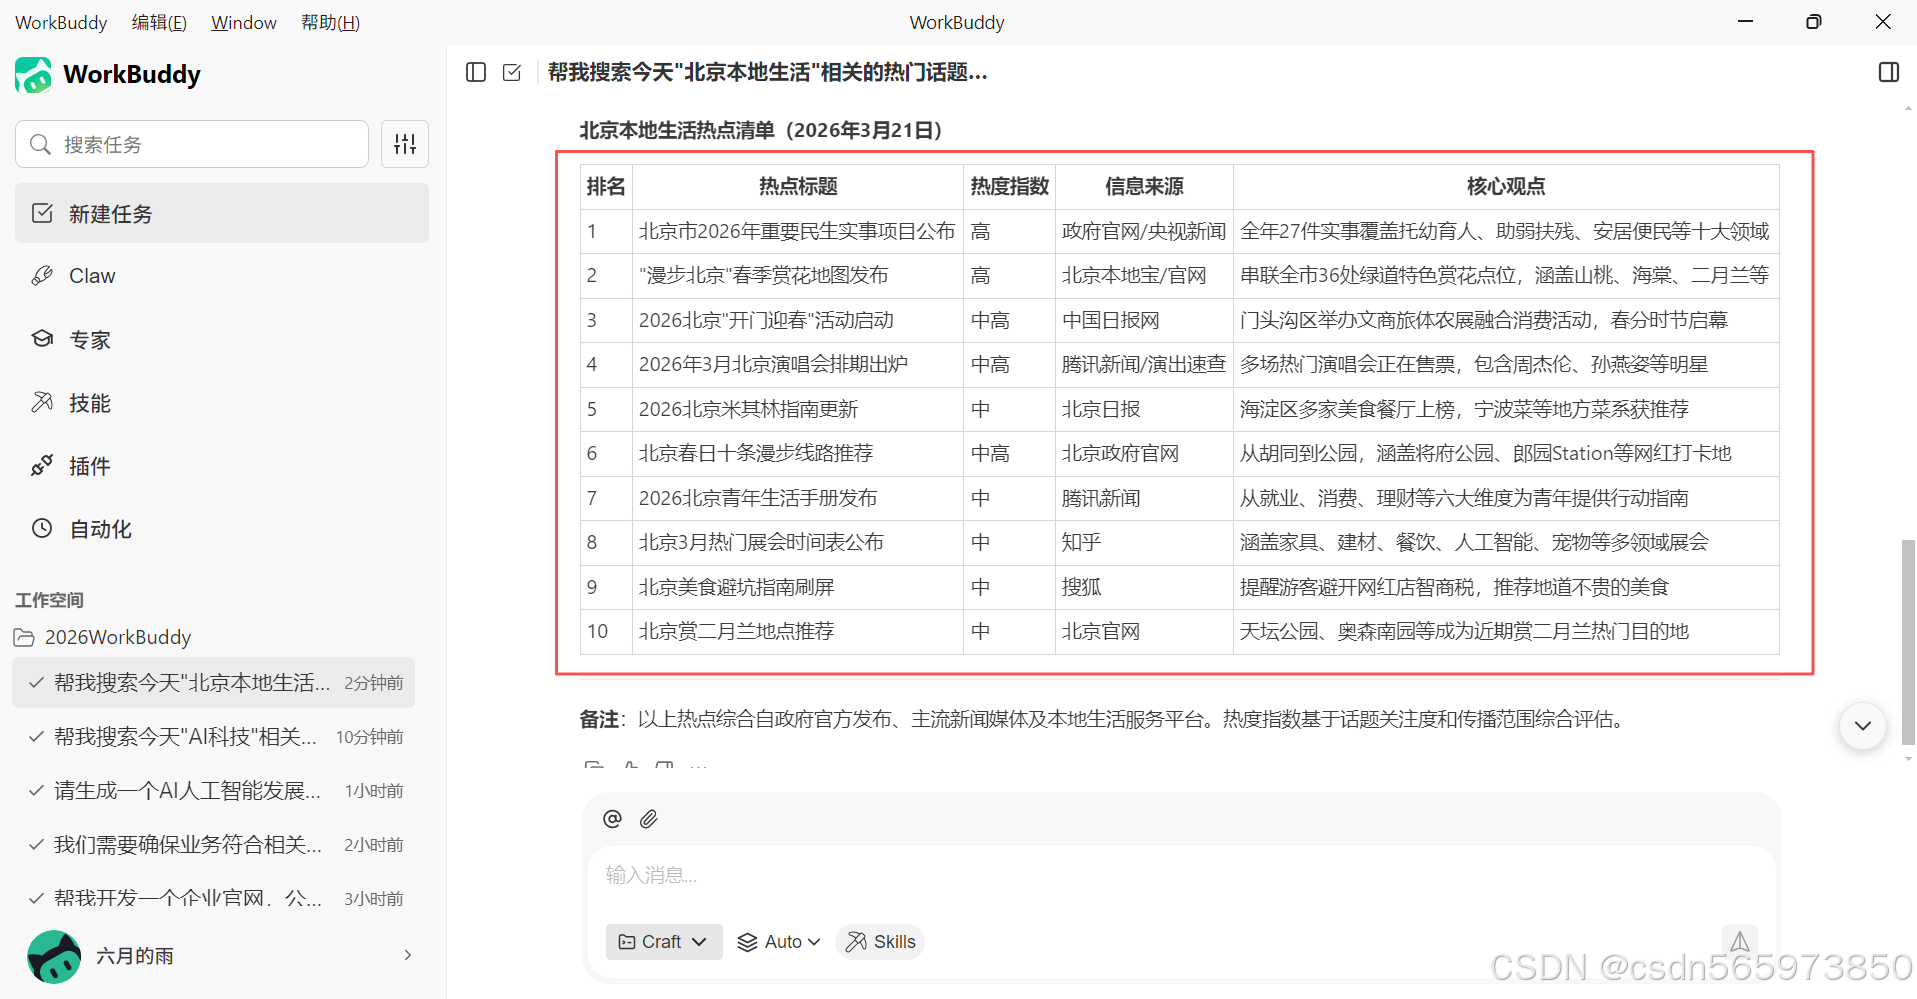Open the Auto model dropdown
1917x999 pixels.
point(779,942)
